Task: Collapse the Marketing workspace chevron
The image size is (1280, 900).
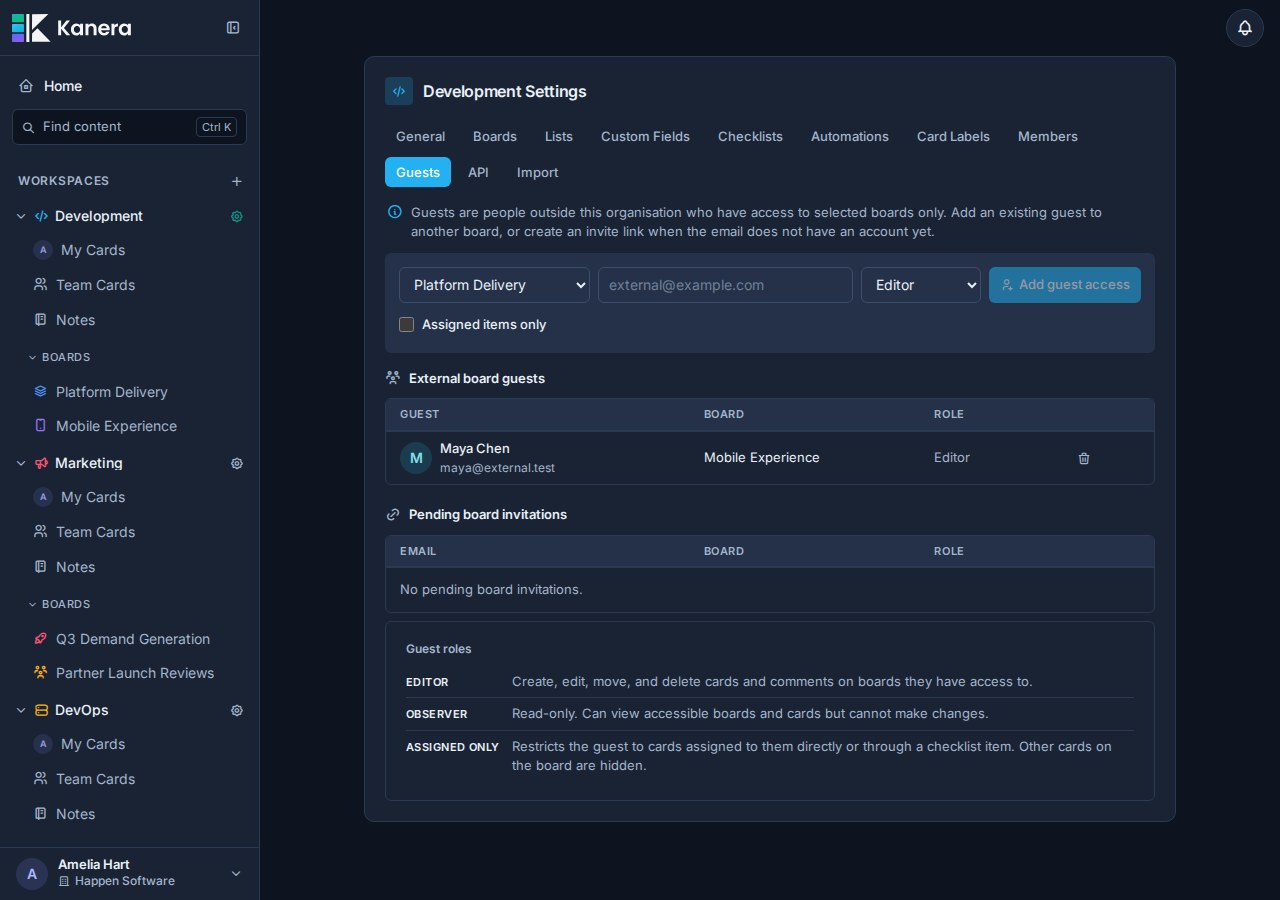Action: point(21,463)
